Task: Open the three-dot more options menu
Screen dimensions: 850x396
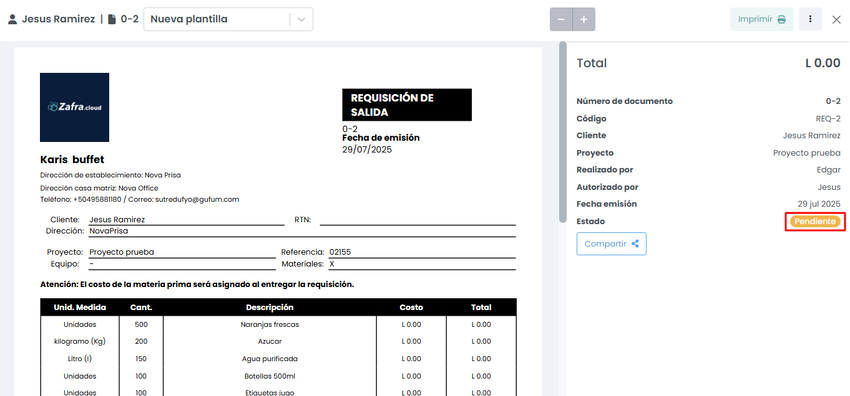Action: 810,19
